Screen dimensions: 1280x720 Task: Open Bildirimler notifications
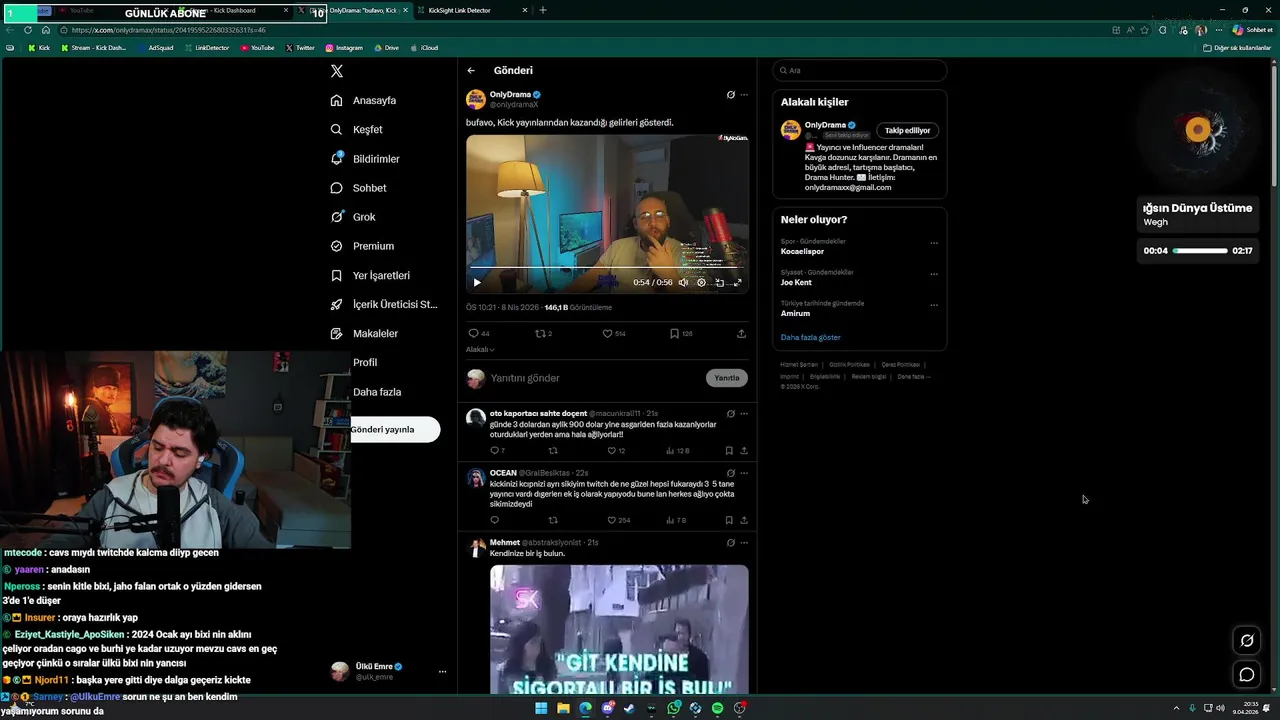(x=365, y=159)
